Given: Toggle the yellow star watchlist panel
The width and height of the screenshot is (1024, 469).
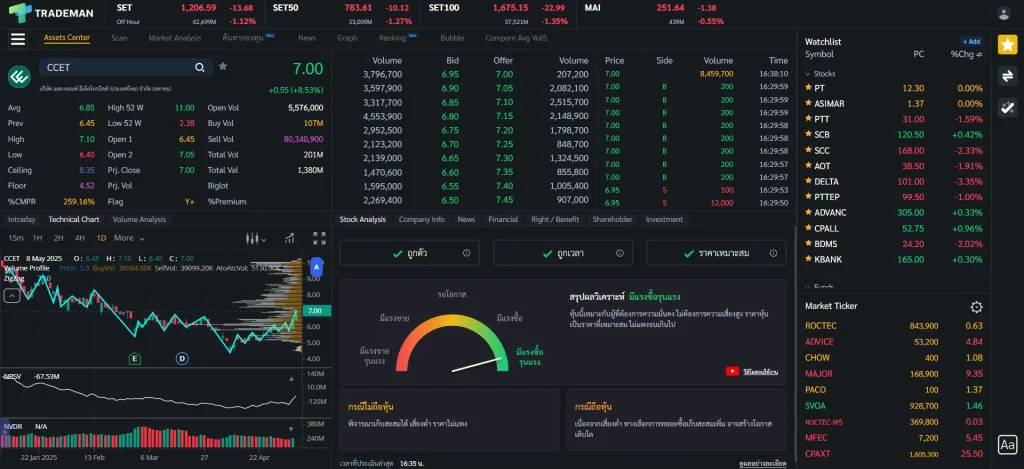Looking at the screenshot, I should pos(1007,44).
